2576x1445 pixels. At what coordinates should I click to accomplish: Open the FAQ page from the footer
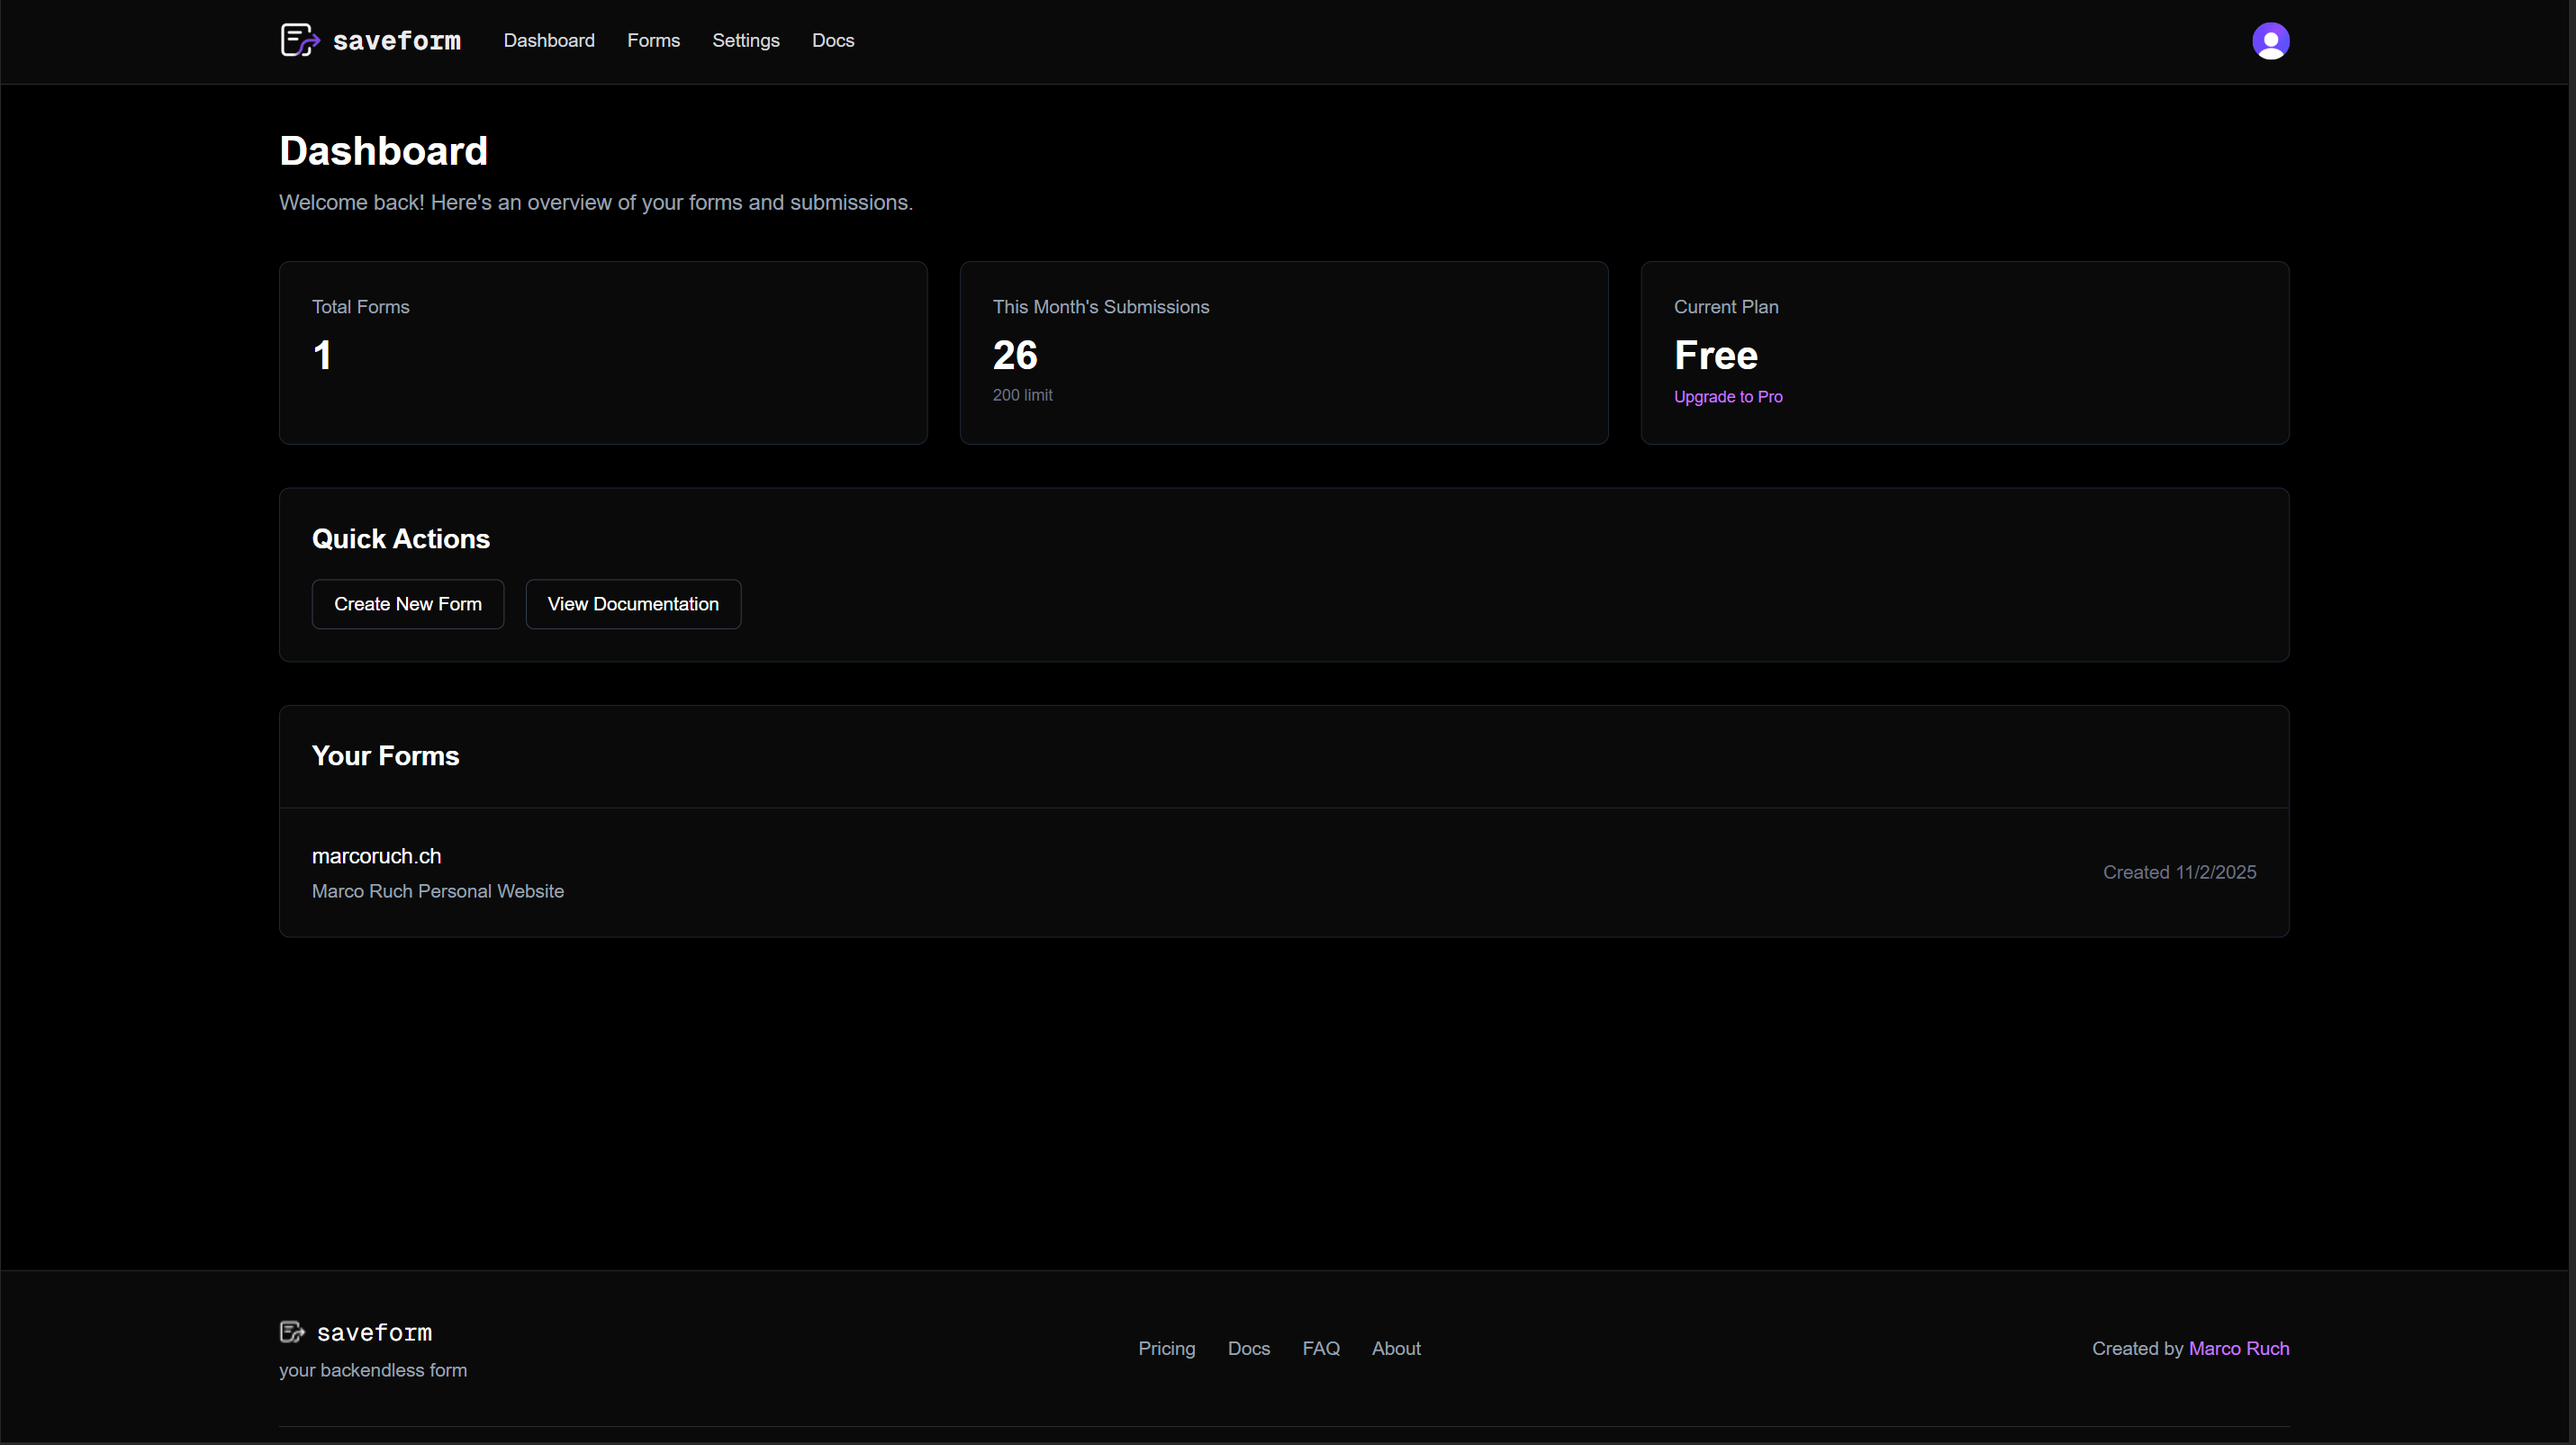coord(1321,1348)
